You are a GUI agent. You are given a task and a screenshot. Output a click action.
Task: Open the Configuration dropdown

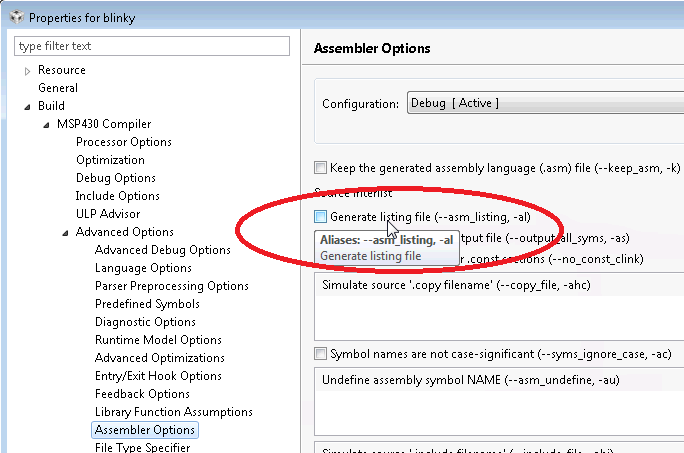(544, 103)
